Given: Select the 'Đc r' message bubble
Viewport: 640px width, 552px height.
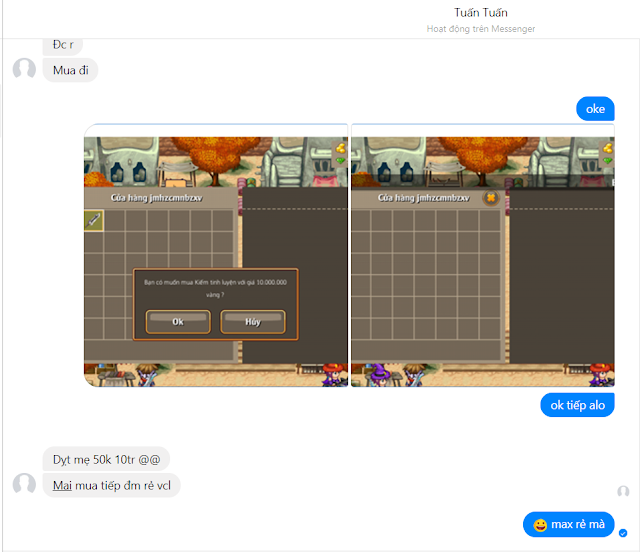Looking at the screenshot, I should pos(62,46).
